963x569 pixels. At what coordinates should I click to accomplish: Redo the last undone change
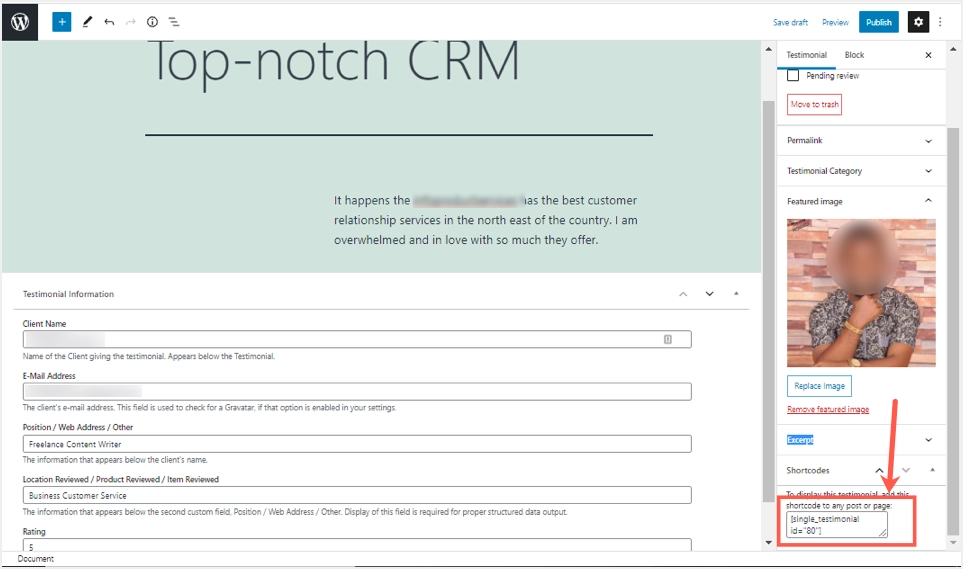[x=130, y=22]
